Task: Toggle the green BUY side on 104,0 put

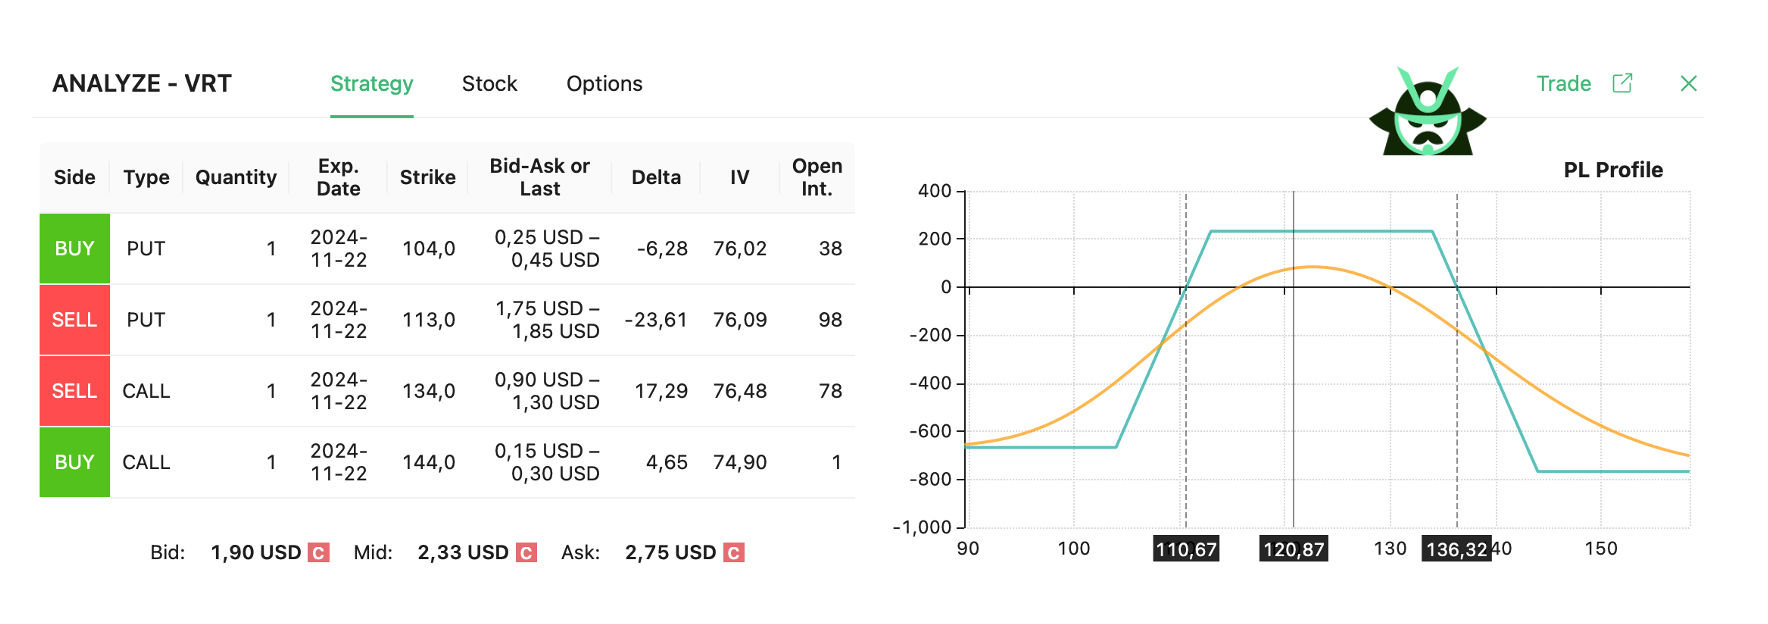Action: (x=75, y=249)
